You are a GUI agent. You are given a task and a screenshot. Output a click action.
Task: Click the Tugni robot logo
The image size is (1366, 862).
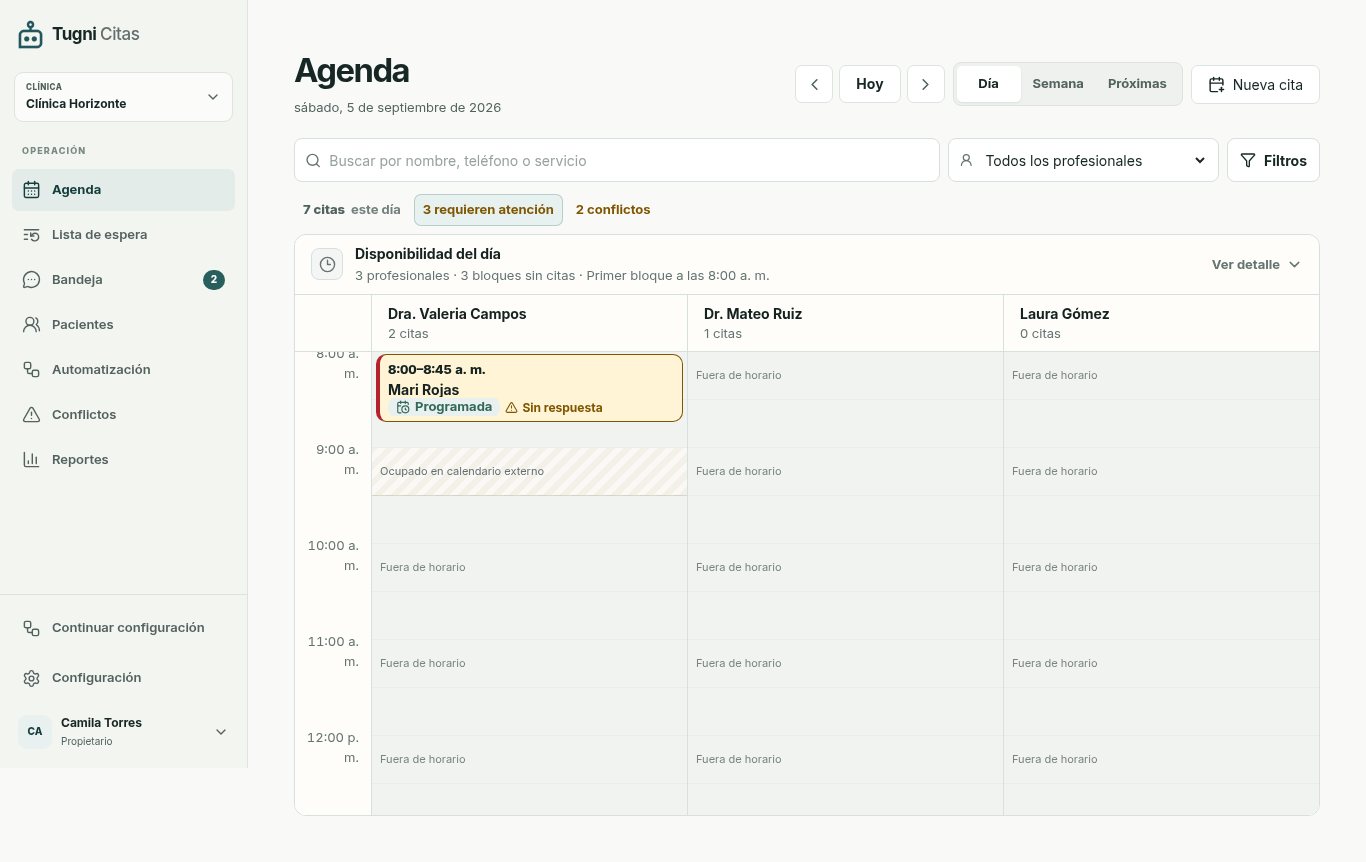pos(31,35)
